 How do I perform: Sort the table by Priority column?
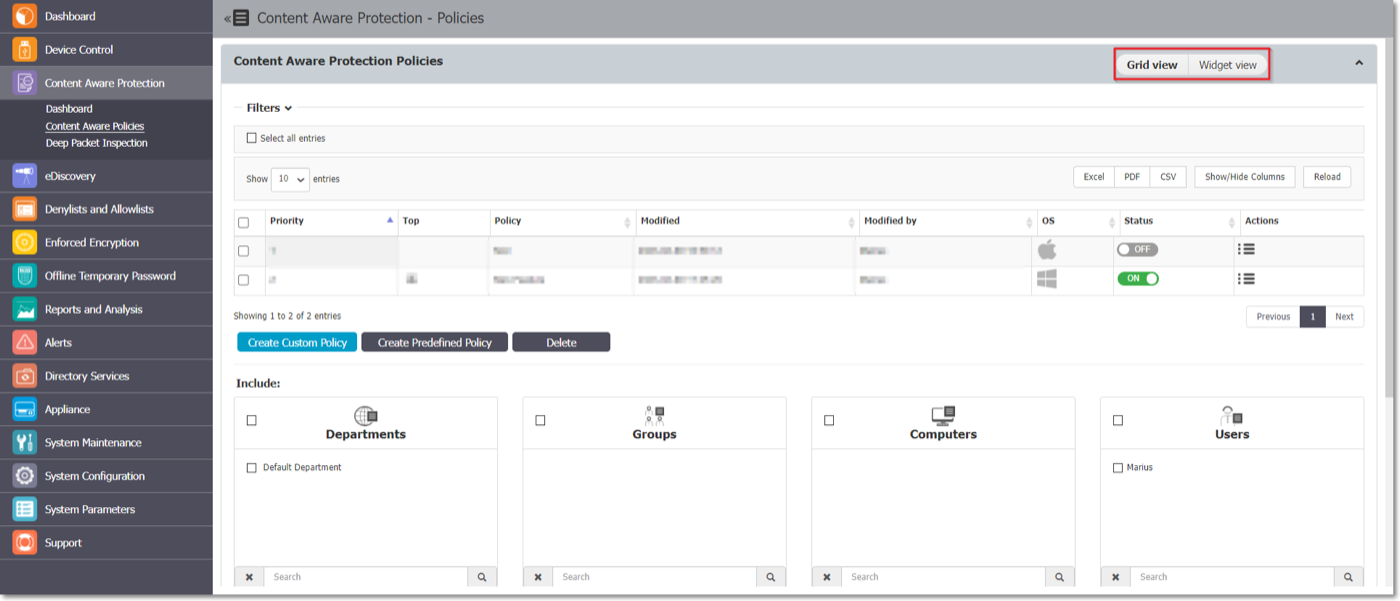[x=331, y=221]
